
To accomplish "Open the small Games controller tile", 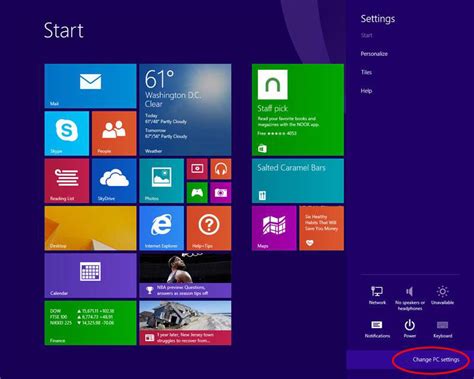I will [197, 192].
